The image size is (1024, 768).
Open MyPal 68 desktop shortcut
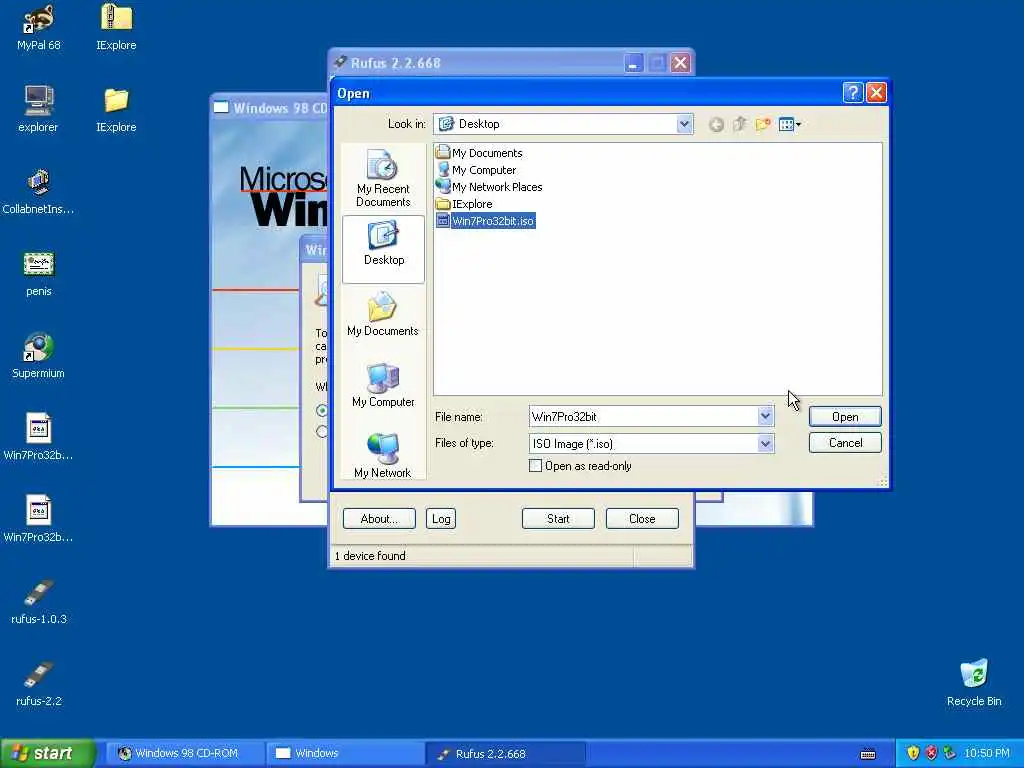pos(39,26)
